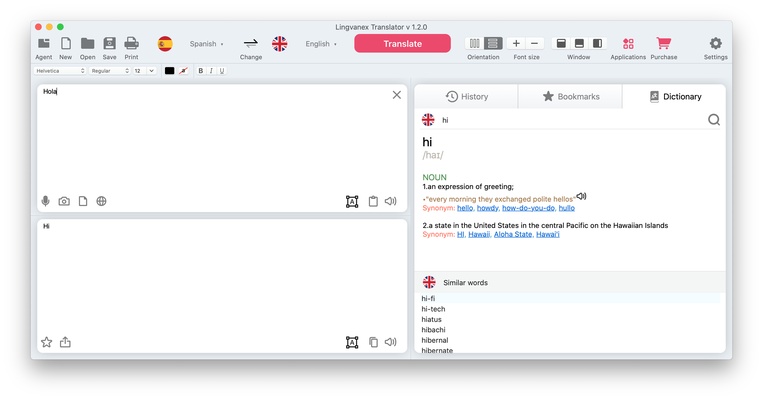Screen dimensions: 763x400
Task: Swap languages with Change arrows
Action: [x=251, y=44]
